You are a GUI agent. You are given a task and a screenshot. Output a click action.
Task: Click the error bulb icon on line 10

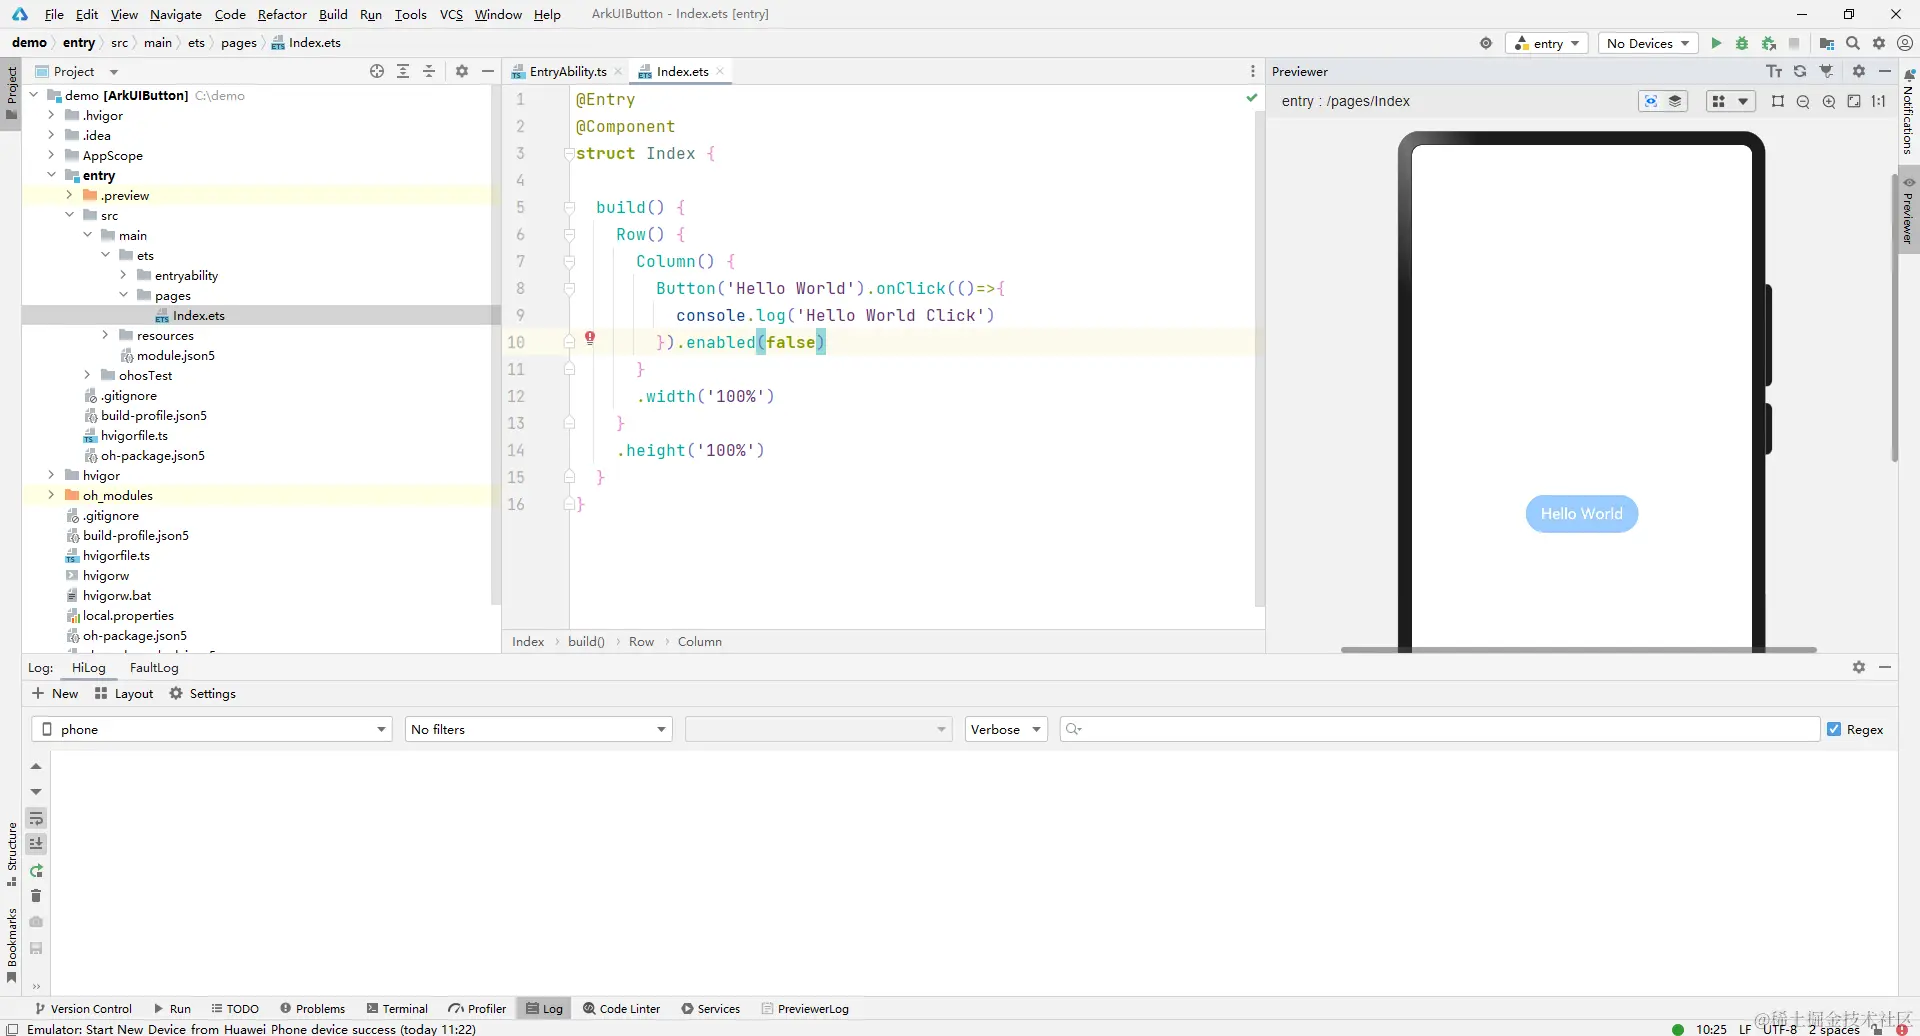590,338
